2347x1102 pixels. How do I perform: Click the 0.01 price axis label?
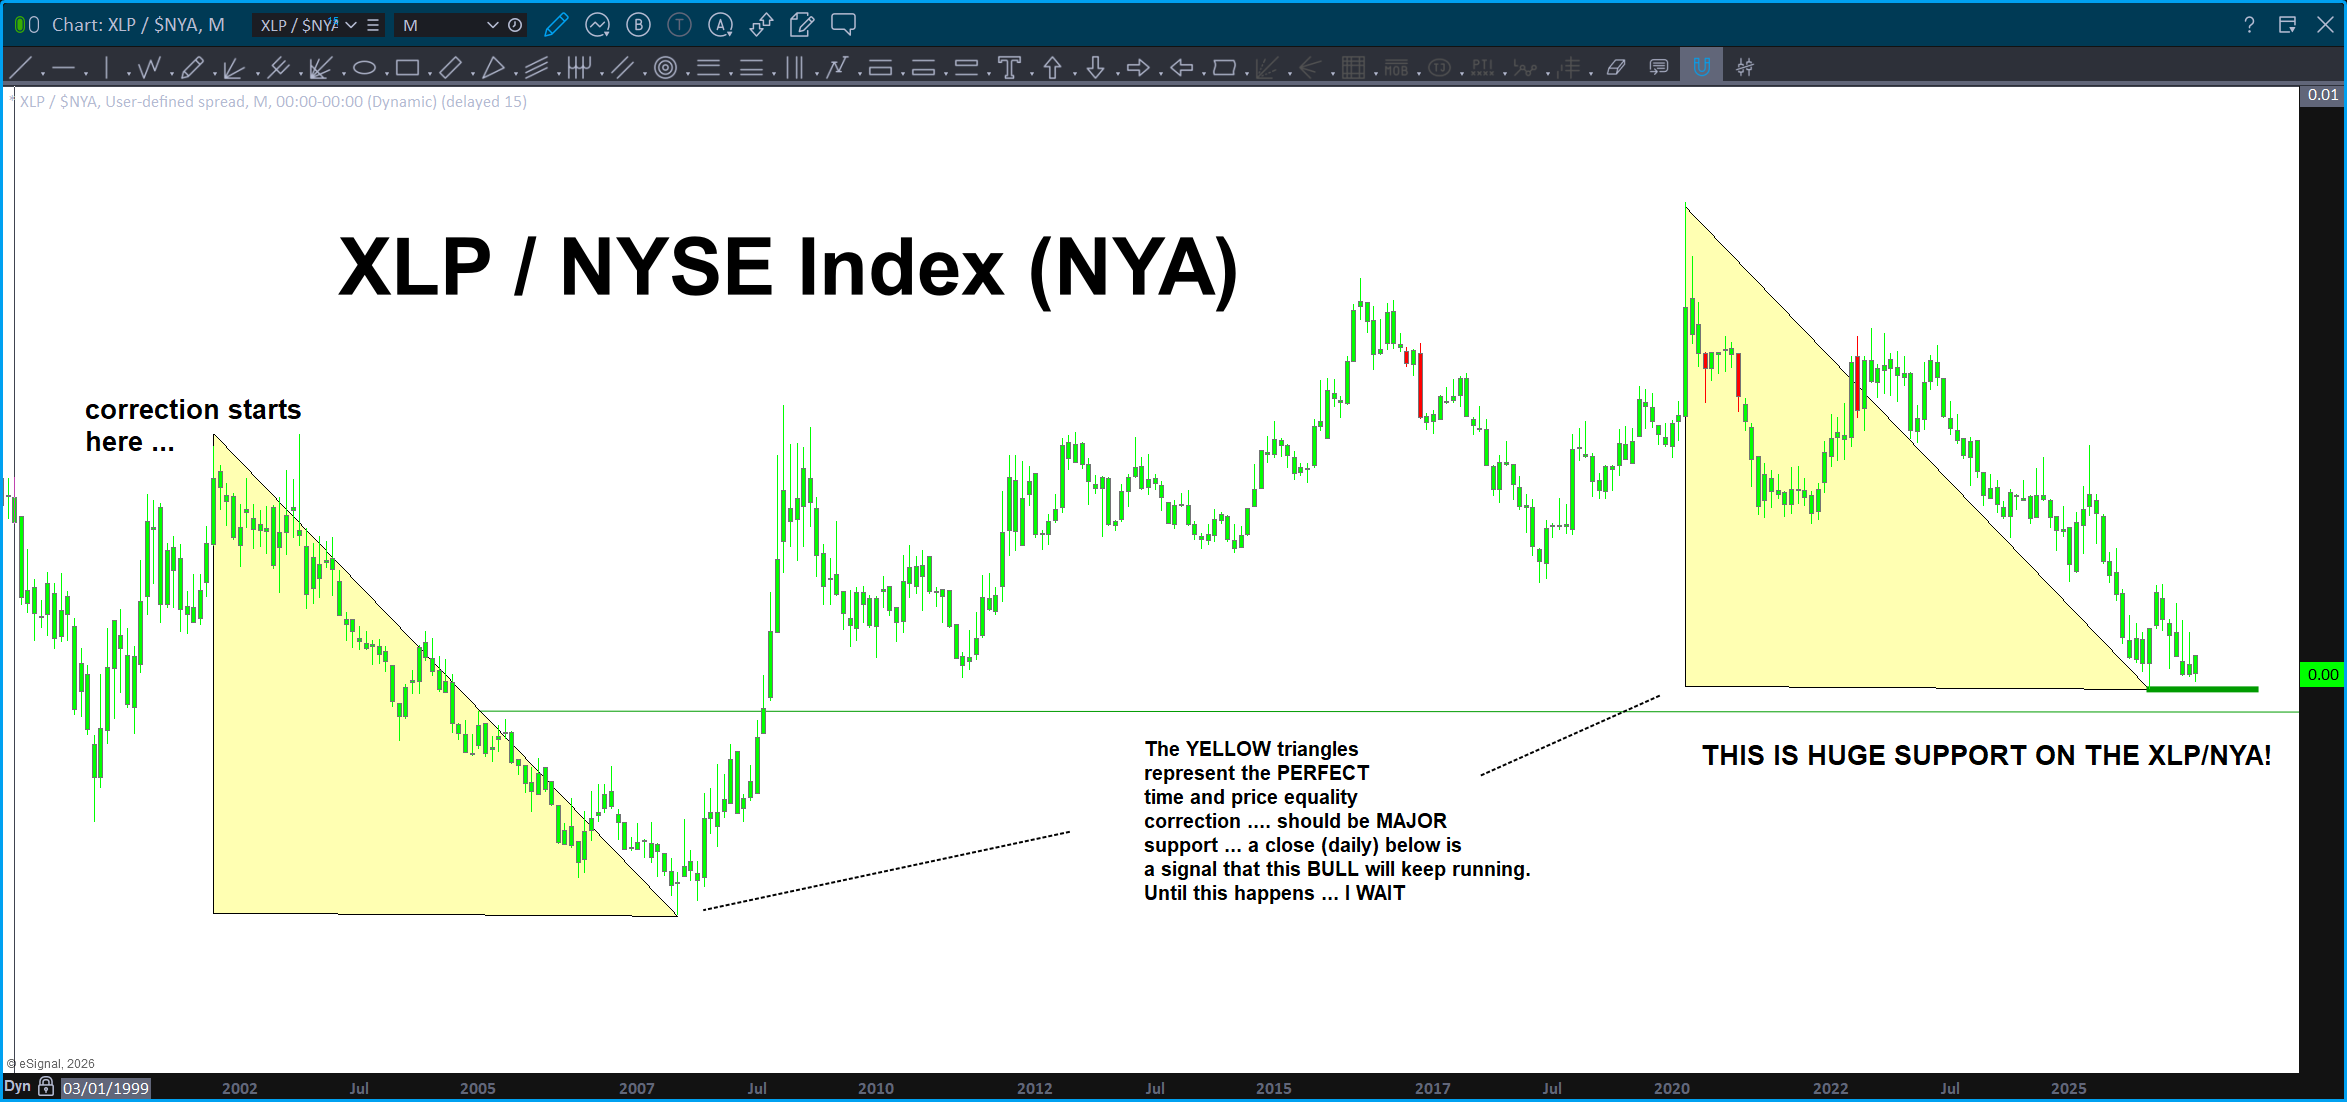point(2322,95)
